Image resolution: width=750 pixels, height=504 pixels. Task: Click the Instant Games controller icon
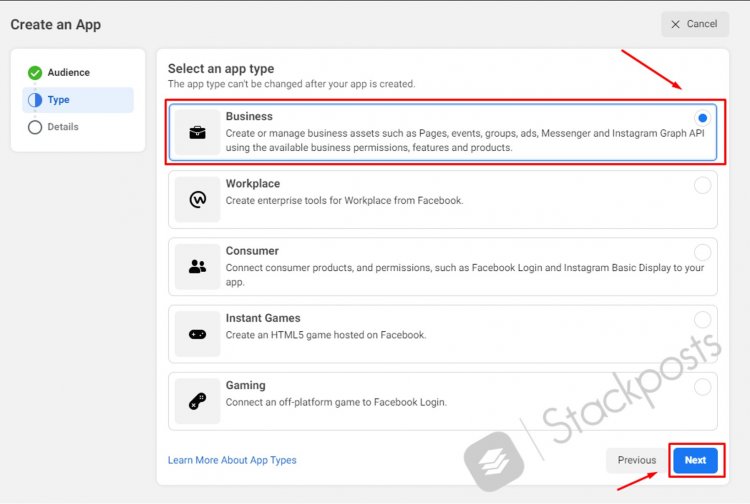(198, 334)
